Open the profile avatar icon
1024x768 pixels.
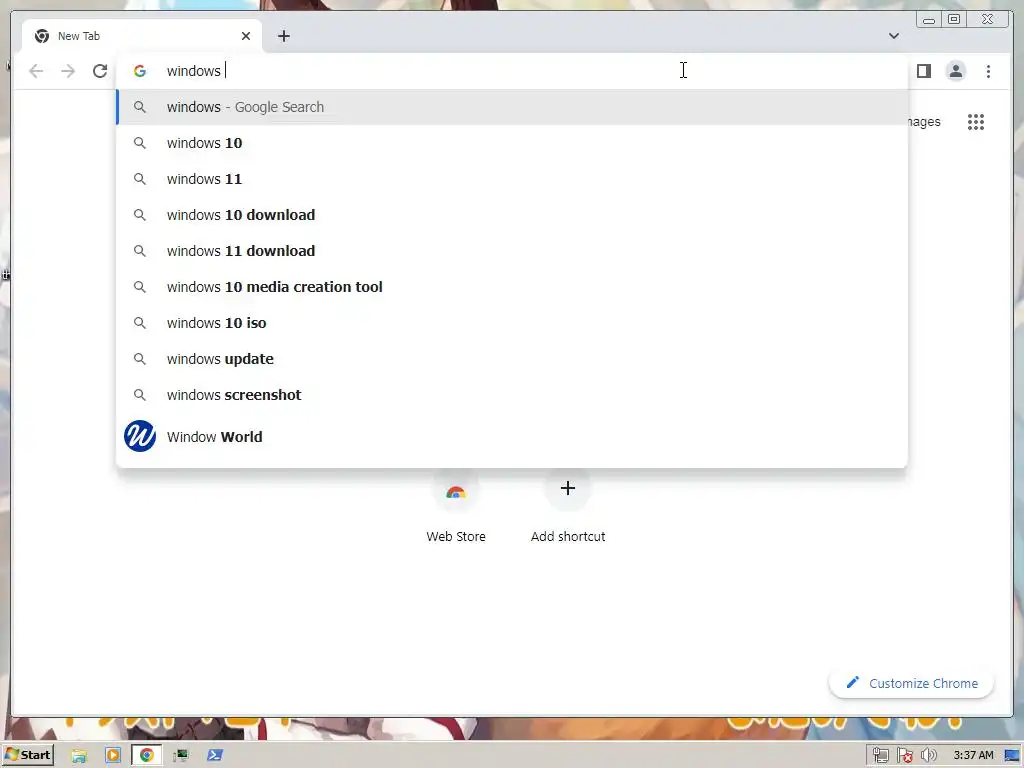coord(955,71)
